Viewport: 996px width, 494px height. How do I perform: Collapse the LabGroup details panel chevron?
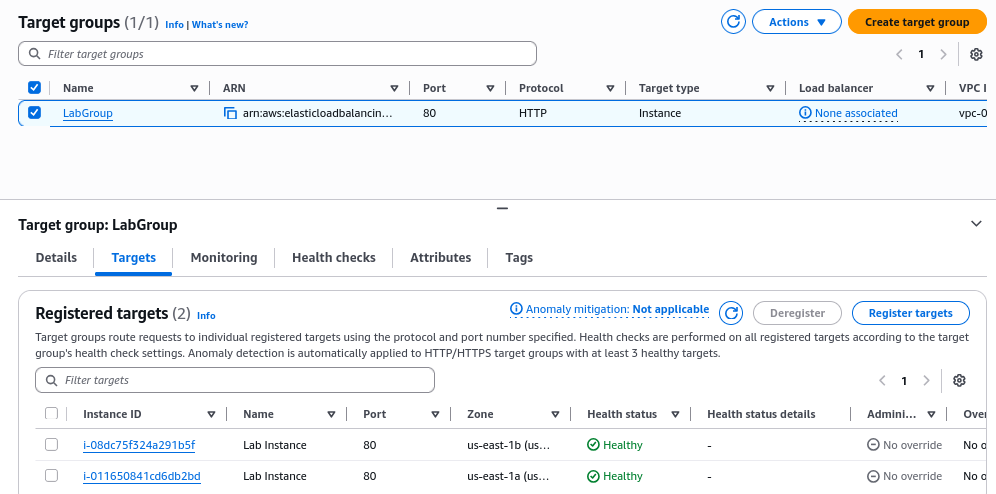[977, 224]
